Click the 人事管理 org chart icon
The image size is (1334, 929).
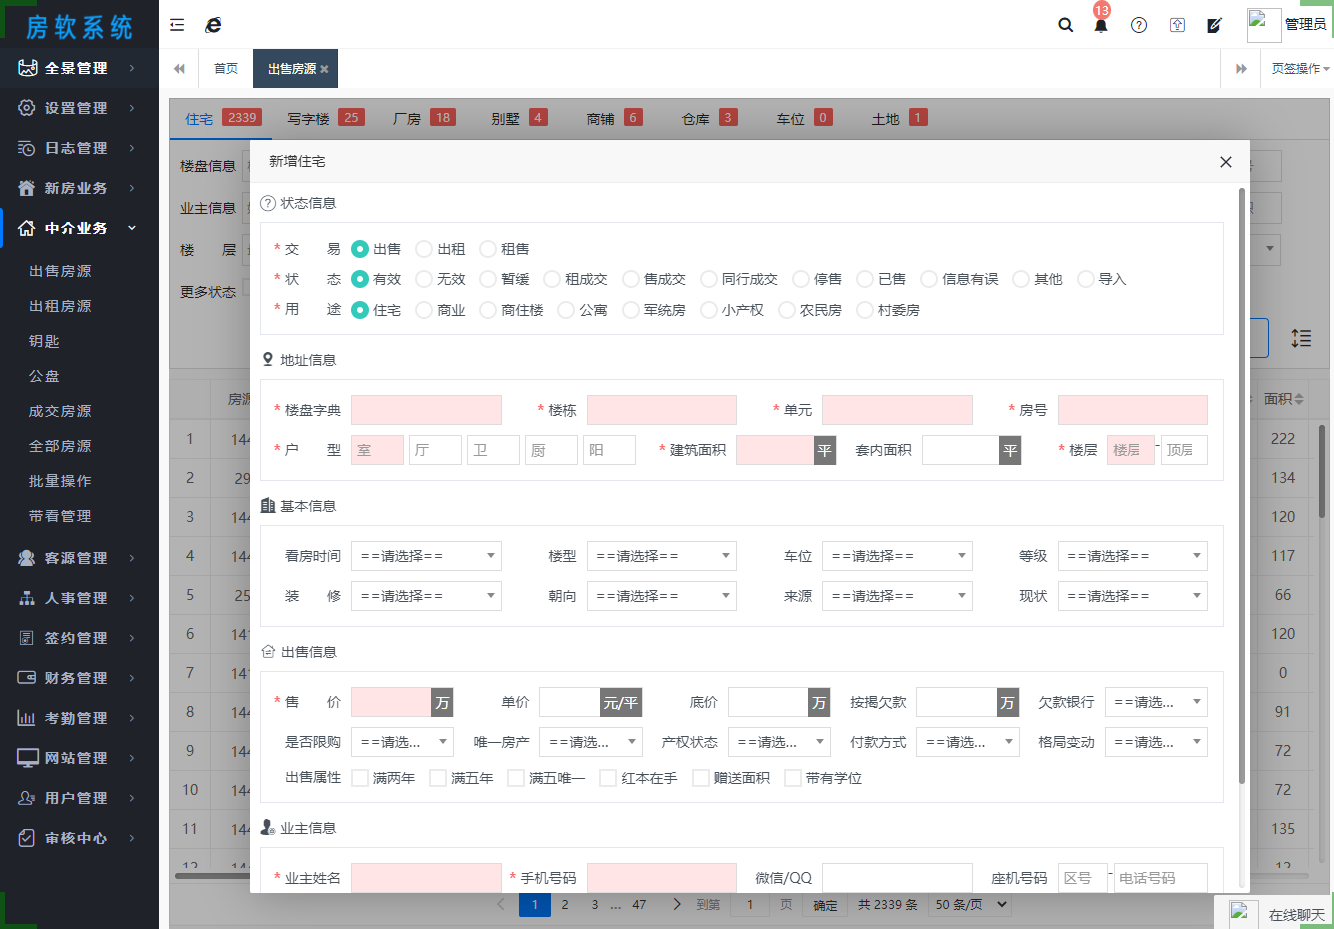click(27, 598)
